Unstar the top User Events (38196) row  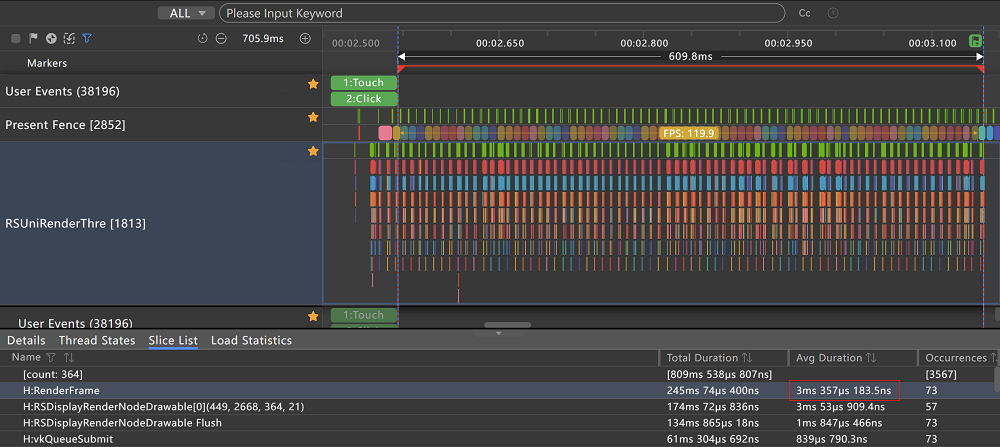tap(312, 84)
